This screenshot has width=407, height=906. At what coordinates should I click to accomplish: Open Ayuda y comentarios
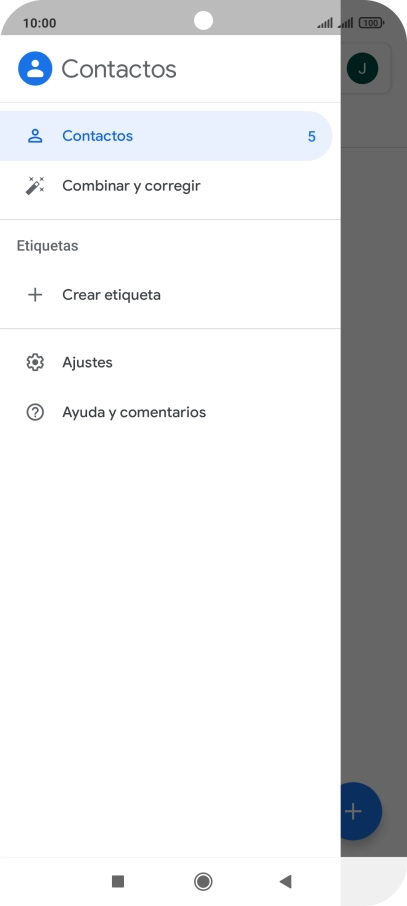coord(170,412)
